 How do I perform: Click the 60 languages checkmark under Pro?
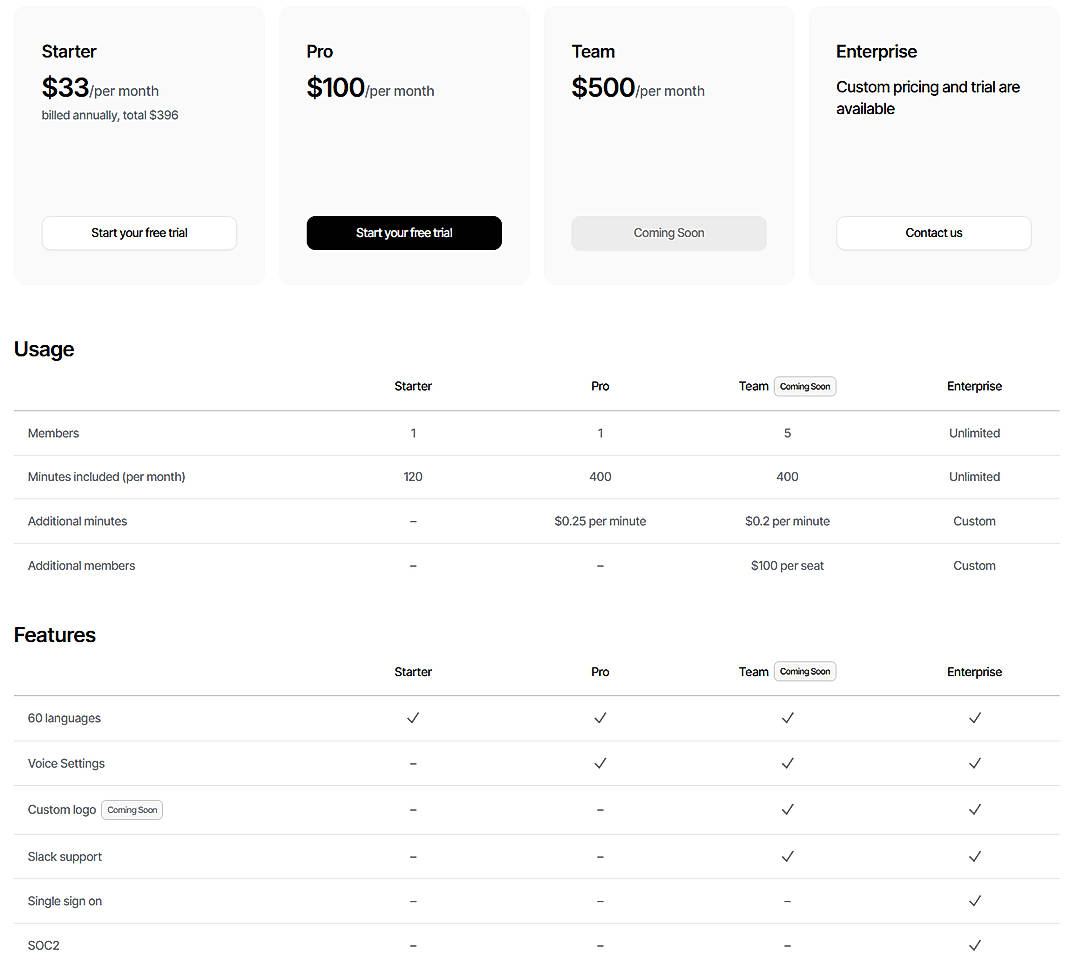click(x=600, y=718)
